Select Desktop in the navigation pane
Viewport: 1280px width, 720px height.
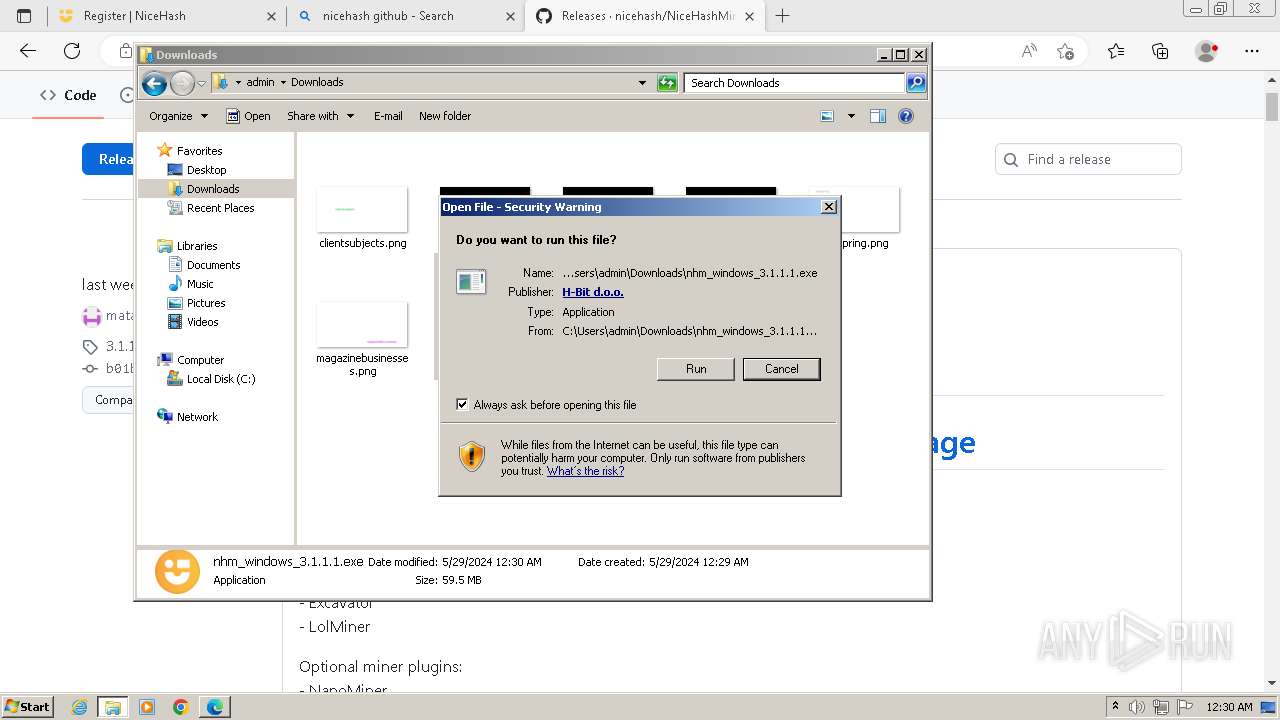tap(206, 170)
